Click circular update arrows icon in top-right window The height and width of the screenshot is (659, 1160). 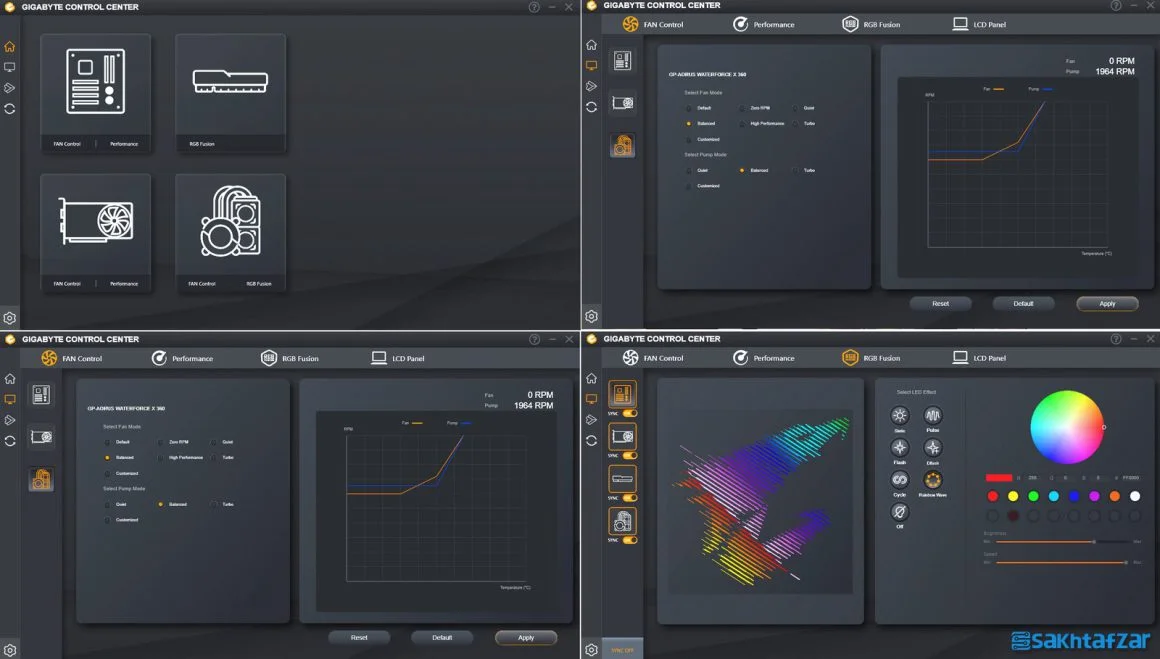point(591,107)
